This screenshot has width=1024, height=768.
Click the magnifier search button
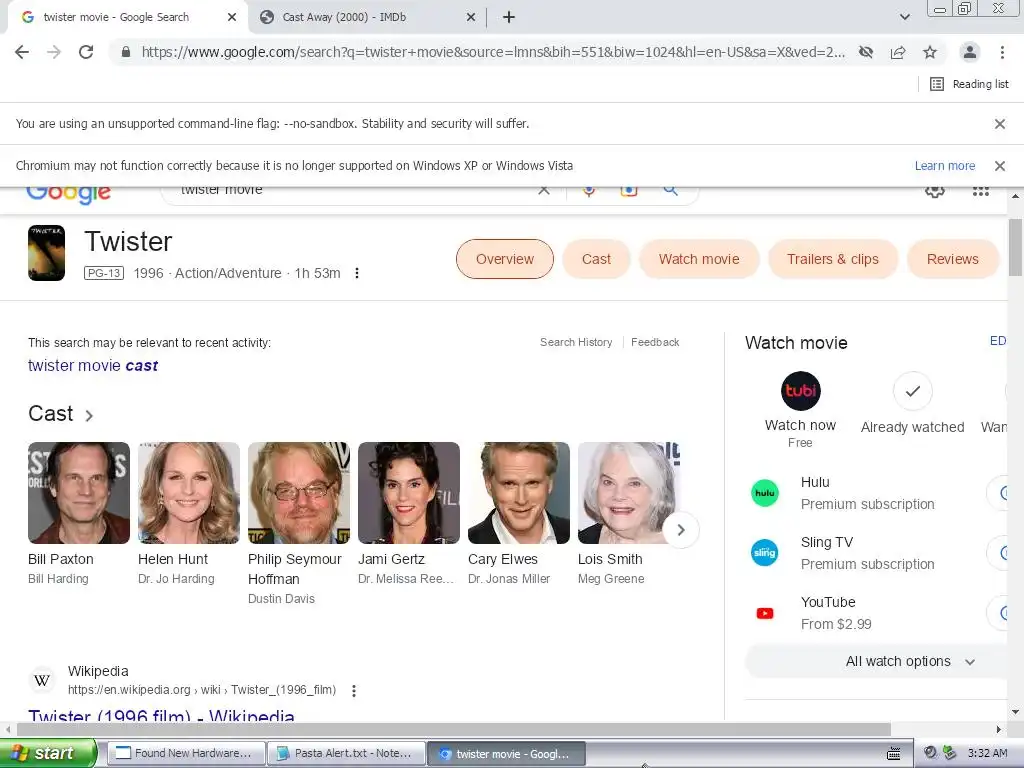click(670, 191)
